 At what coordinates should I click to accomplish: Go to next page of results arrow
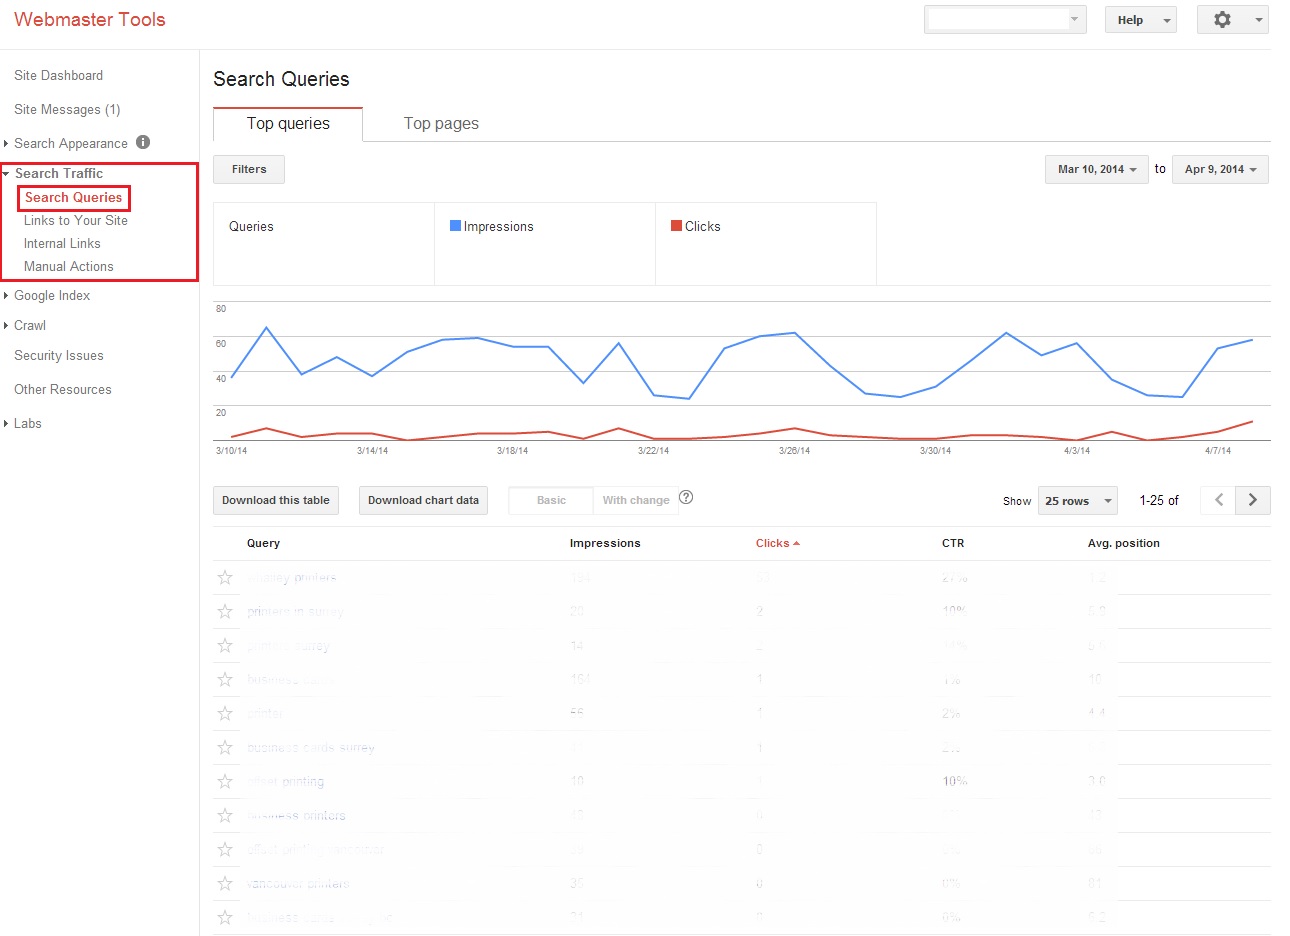(x=1253, y=500)
